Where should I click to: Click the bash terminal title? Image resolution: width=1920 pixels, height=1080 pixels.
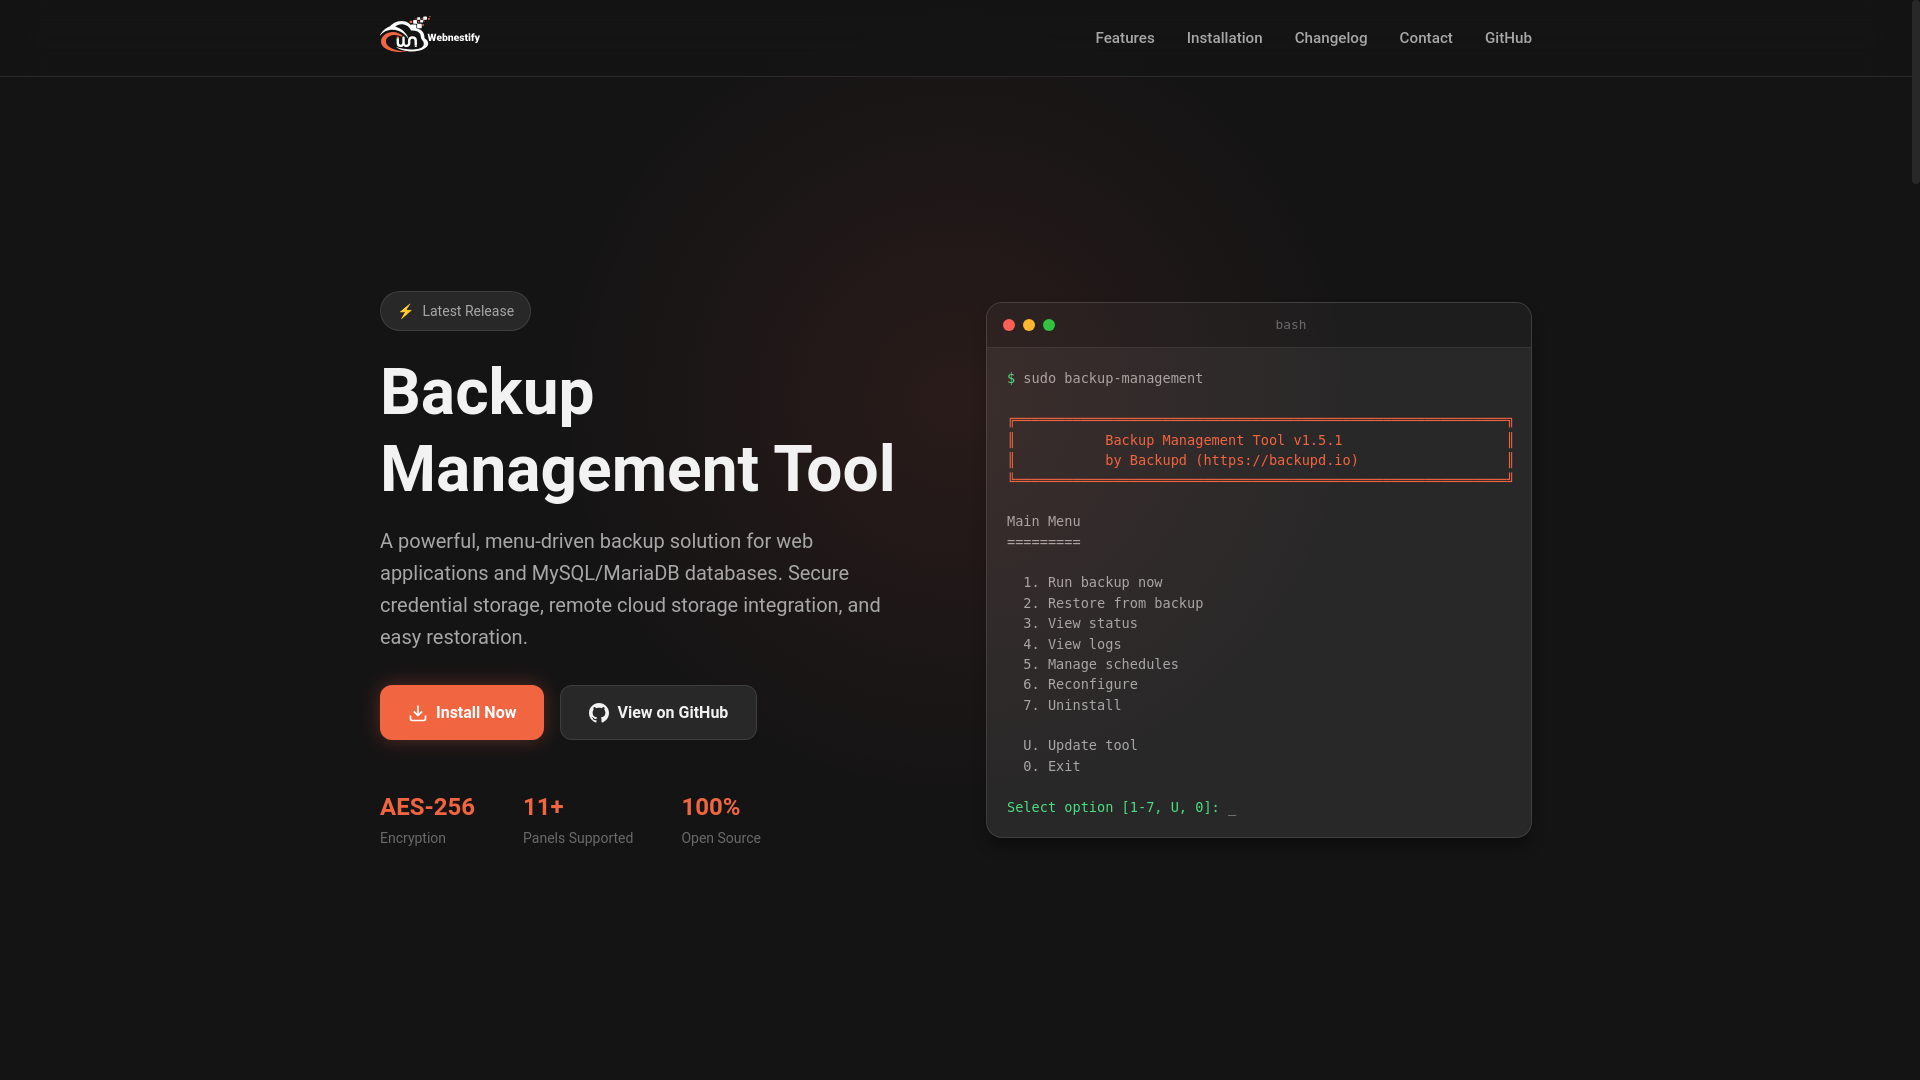(1290, 325)
